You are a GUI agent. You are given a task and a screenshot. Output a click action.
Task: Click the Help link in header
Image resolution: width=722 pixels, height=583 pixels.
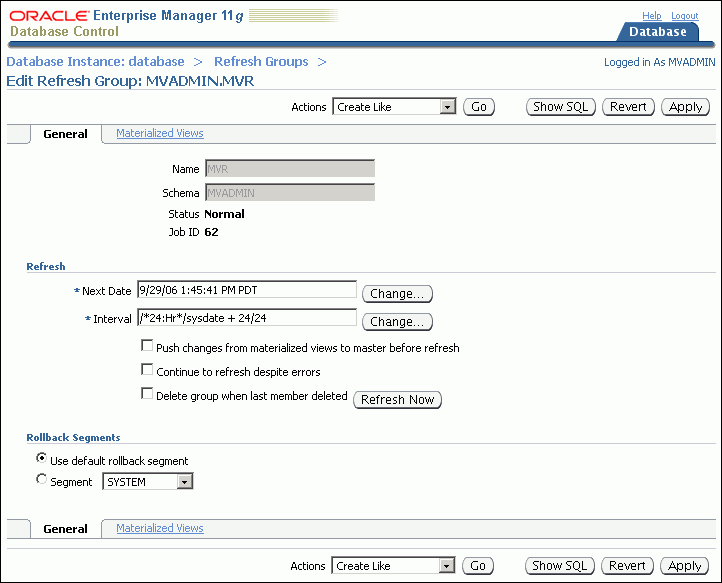[x=651, y=16]
